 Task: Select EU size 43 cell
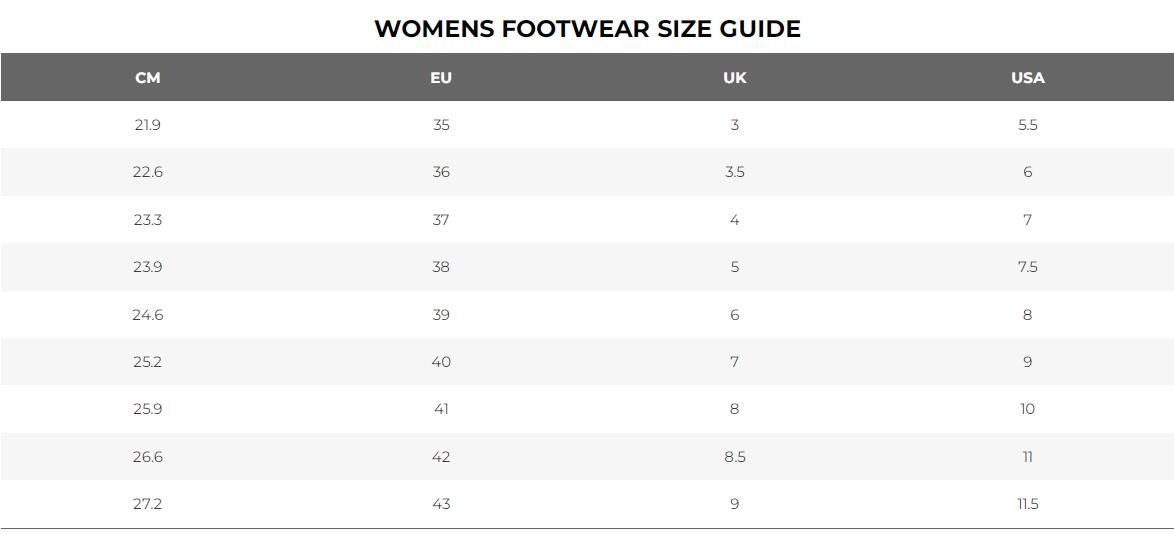click(441, 504)
